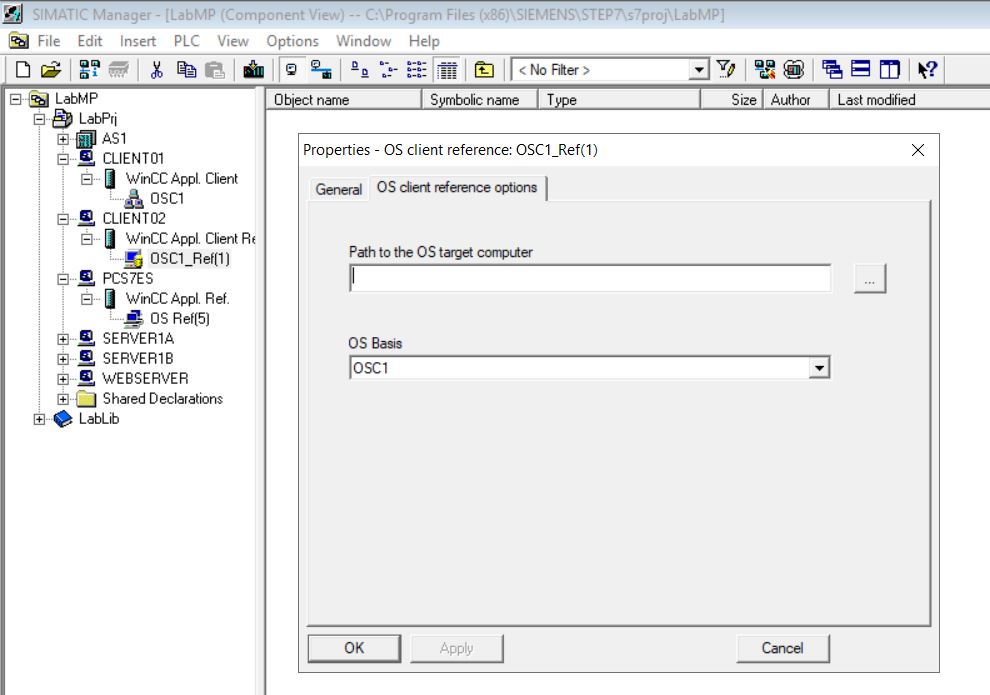Viewport: 990px width, 695px height.
Task: Expand the Shared Declarations folder
Action: [x=63, y=399]
